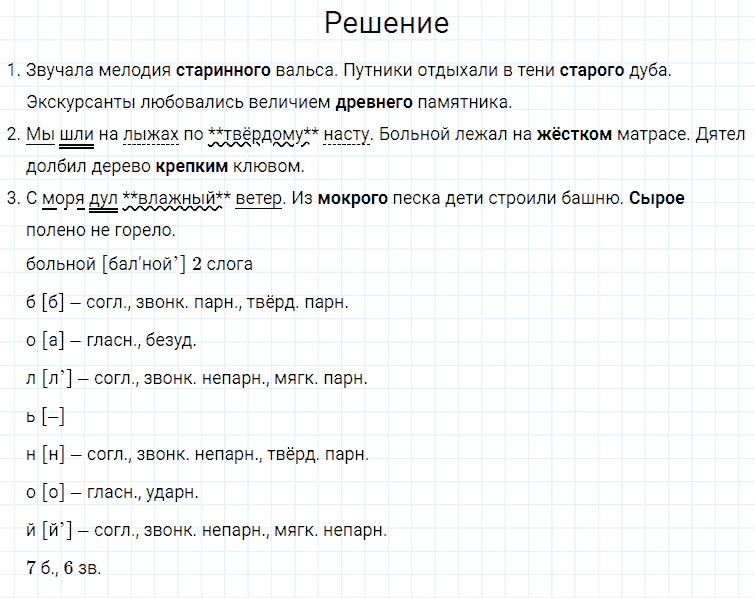Click the double-underlined word "дул"
Viewport: 755px width, 598px height.
click(x=103, y=198)
